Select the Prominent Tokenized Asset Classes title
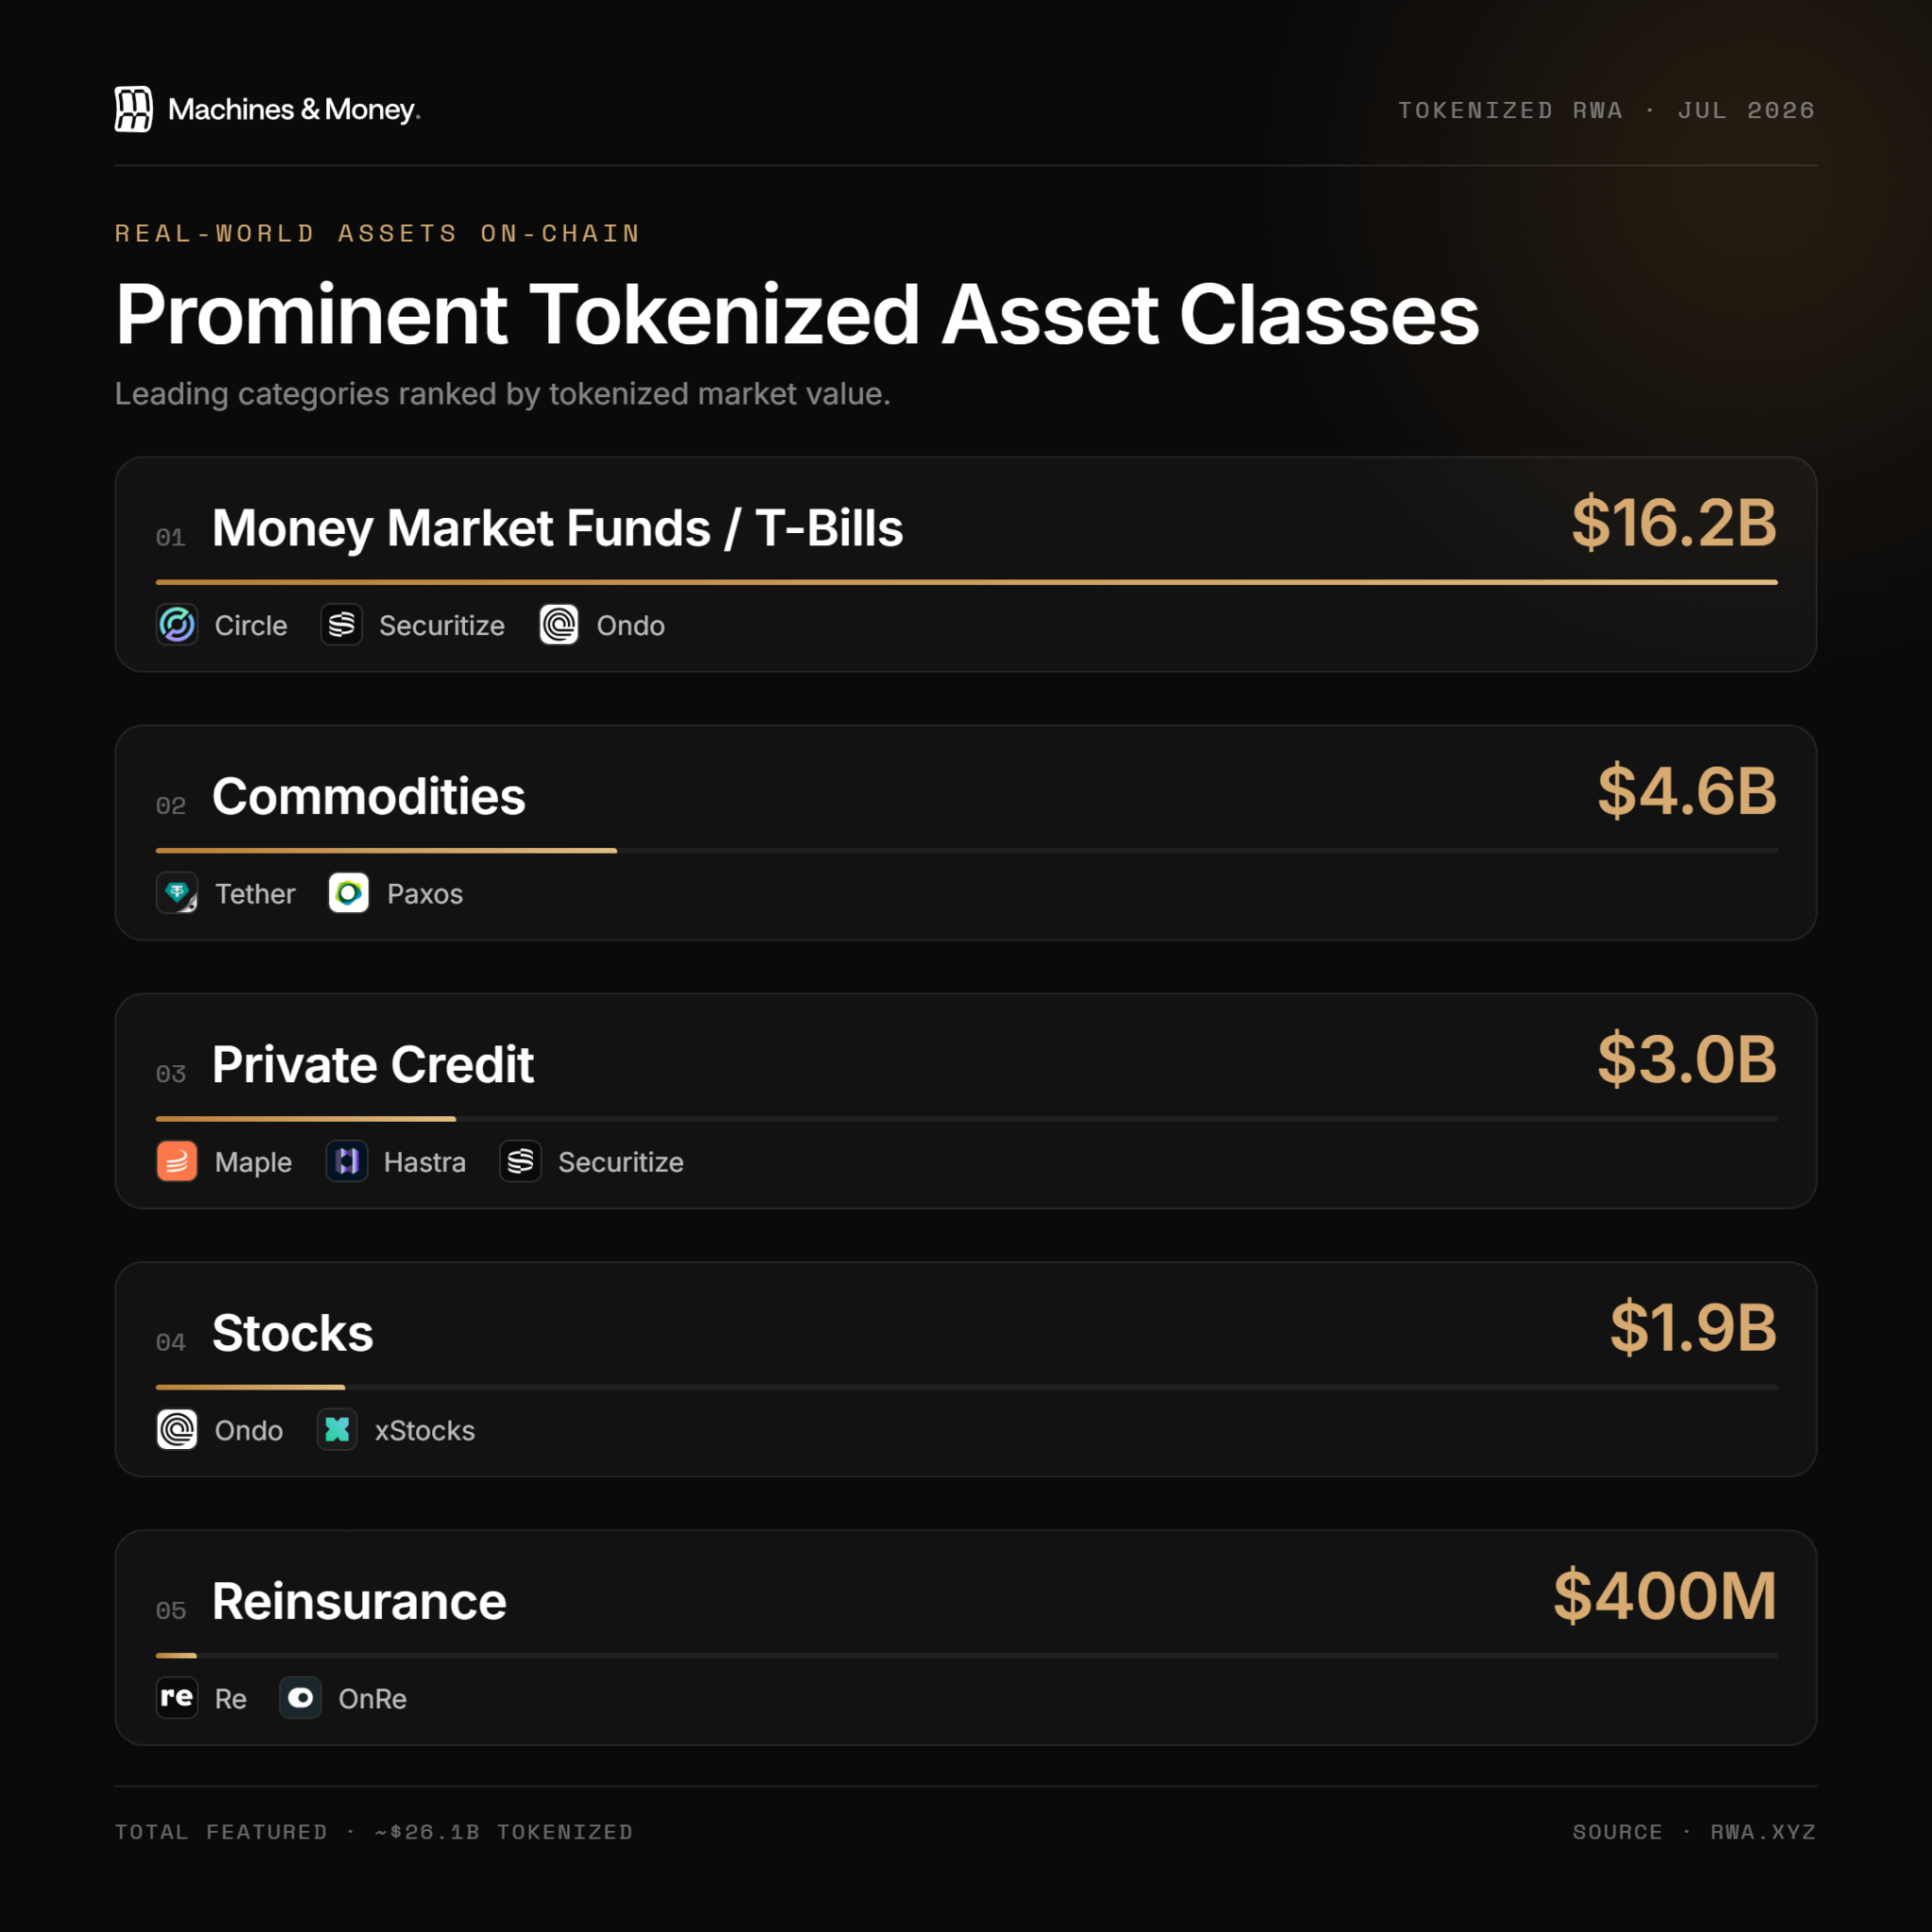The image size is (1932, 1932). tap(797, 314)
